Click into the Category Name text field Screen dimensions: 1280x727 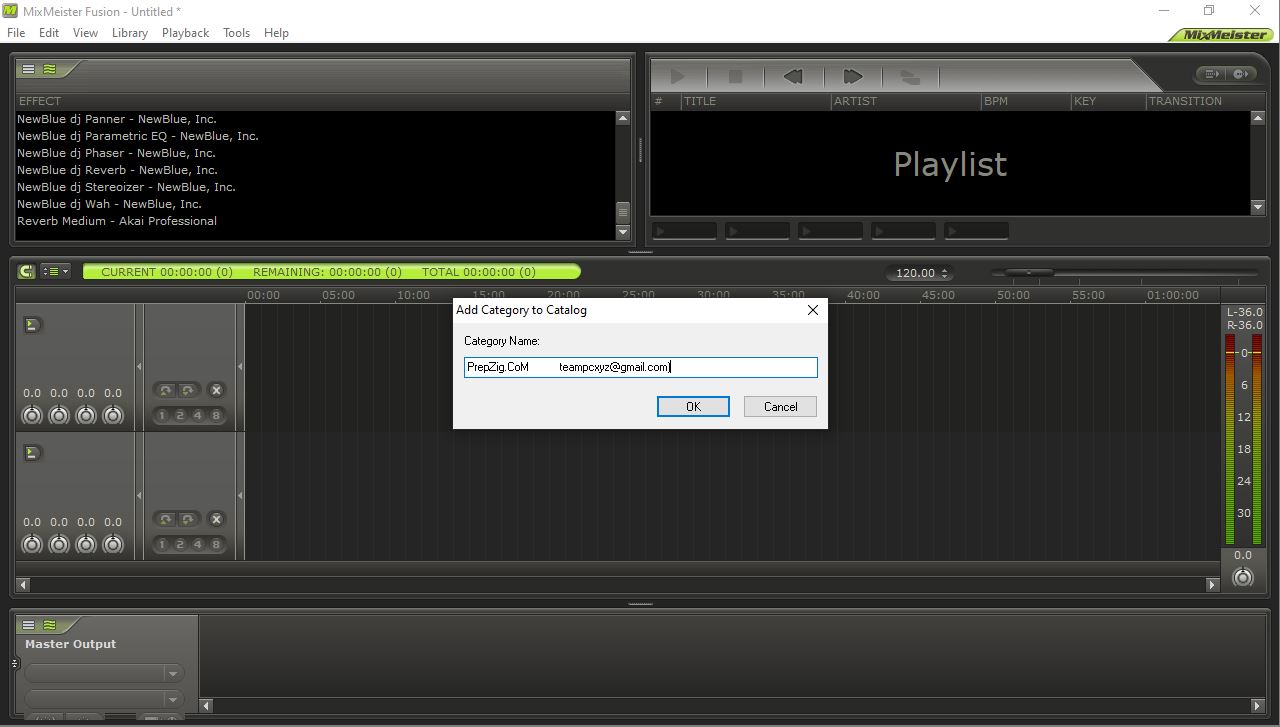pos(640,367)
